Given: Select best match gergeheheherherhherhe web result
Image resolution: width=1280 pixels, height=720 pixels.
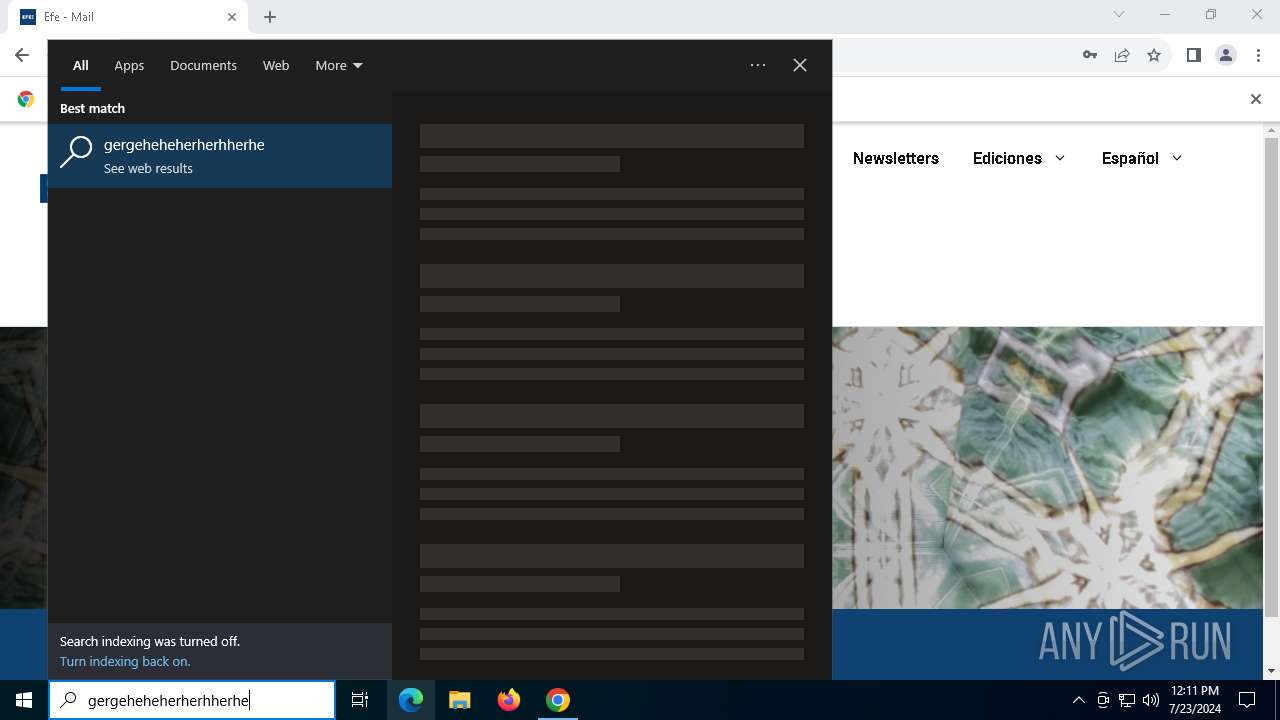Looking at the screenshot, I should [x=220, y=156].
